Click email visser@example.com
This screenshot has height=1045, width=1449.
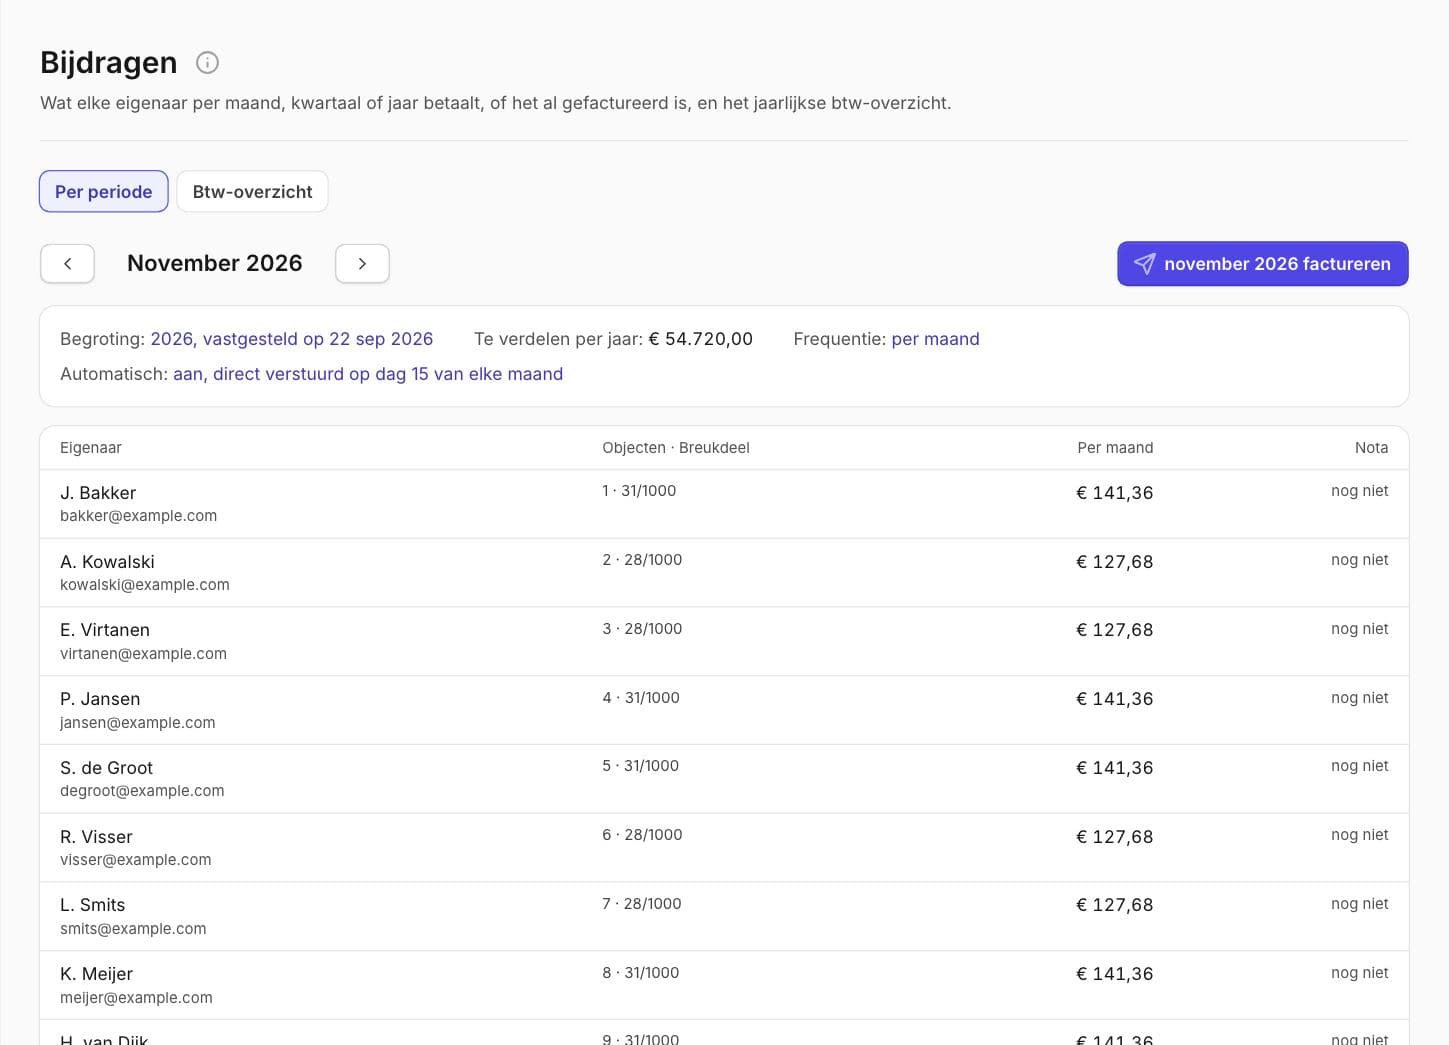(x=136, y=860)
